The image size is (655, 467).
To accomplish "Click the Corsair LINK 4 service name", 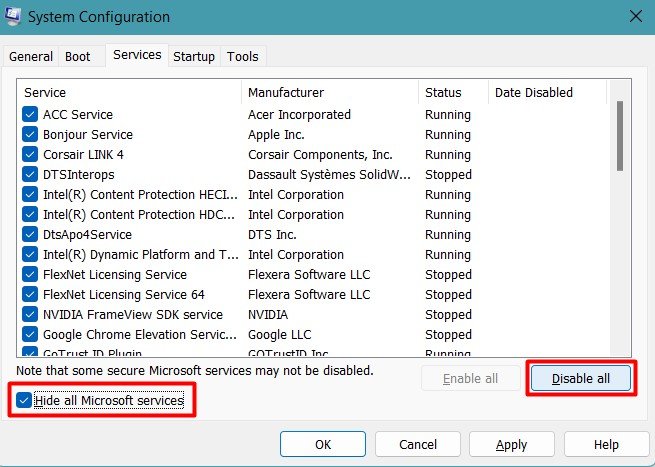I will tap(83, 155).
